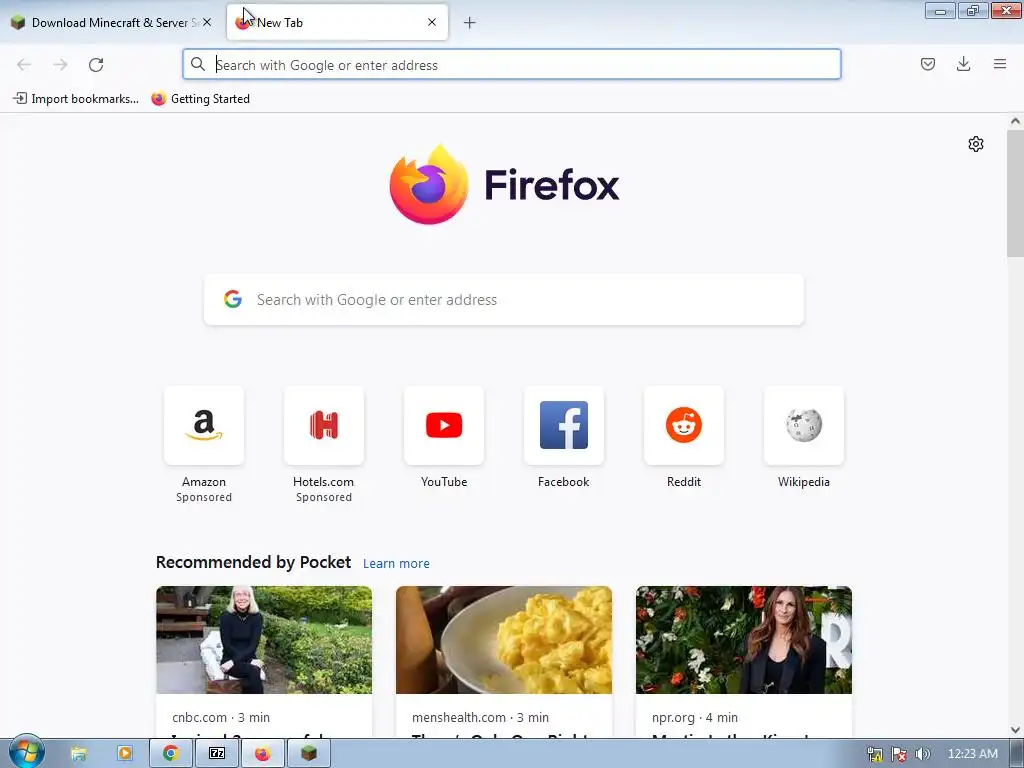Open new tab page settings gear
The image size is (1024, 768).
point(976,144)
